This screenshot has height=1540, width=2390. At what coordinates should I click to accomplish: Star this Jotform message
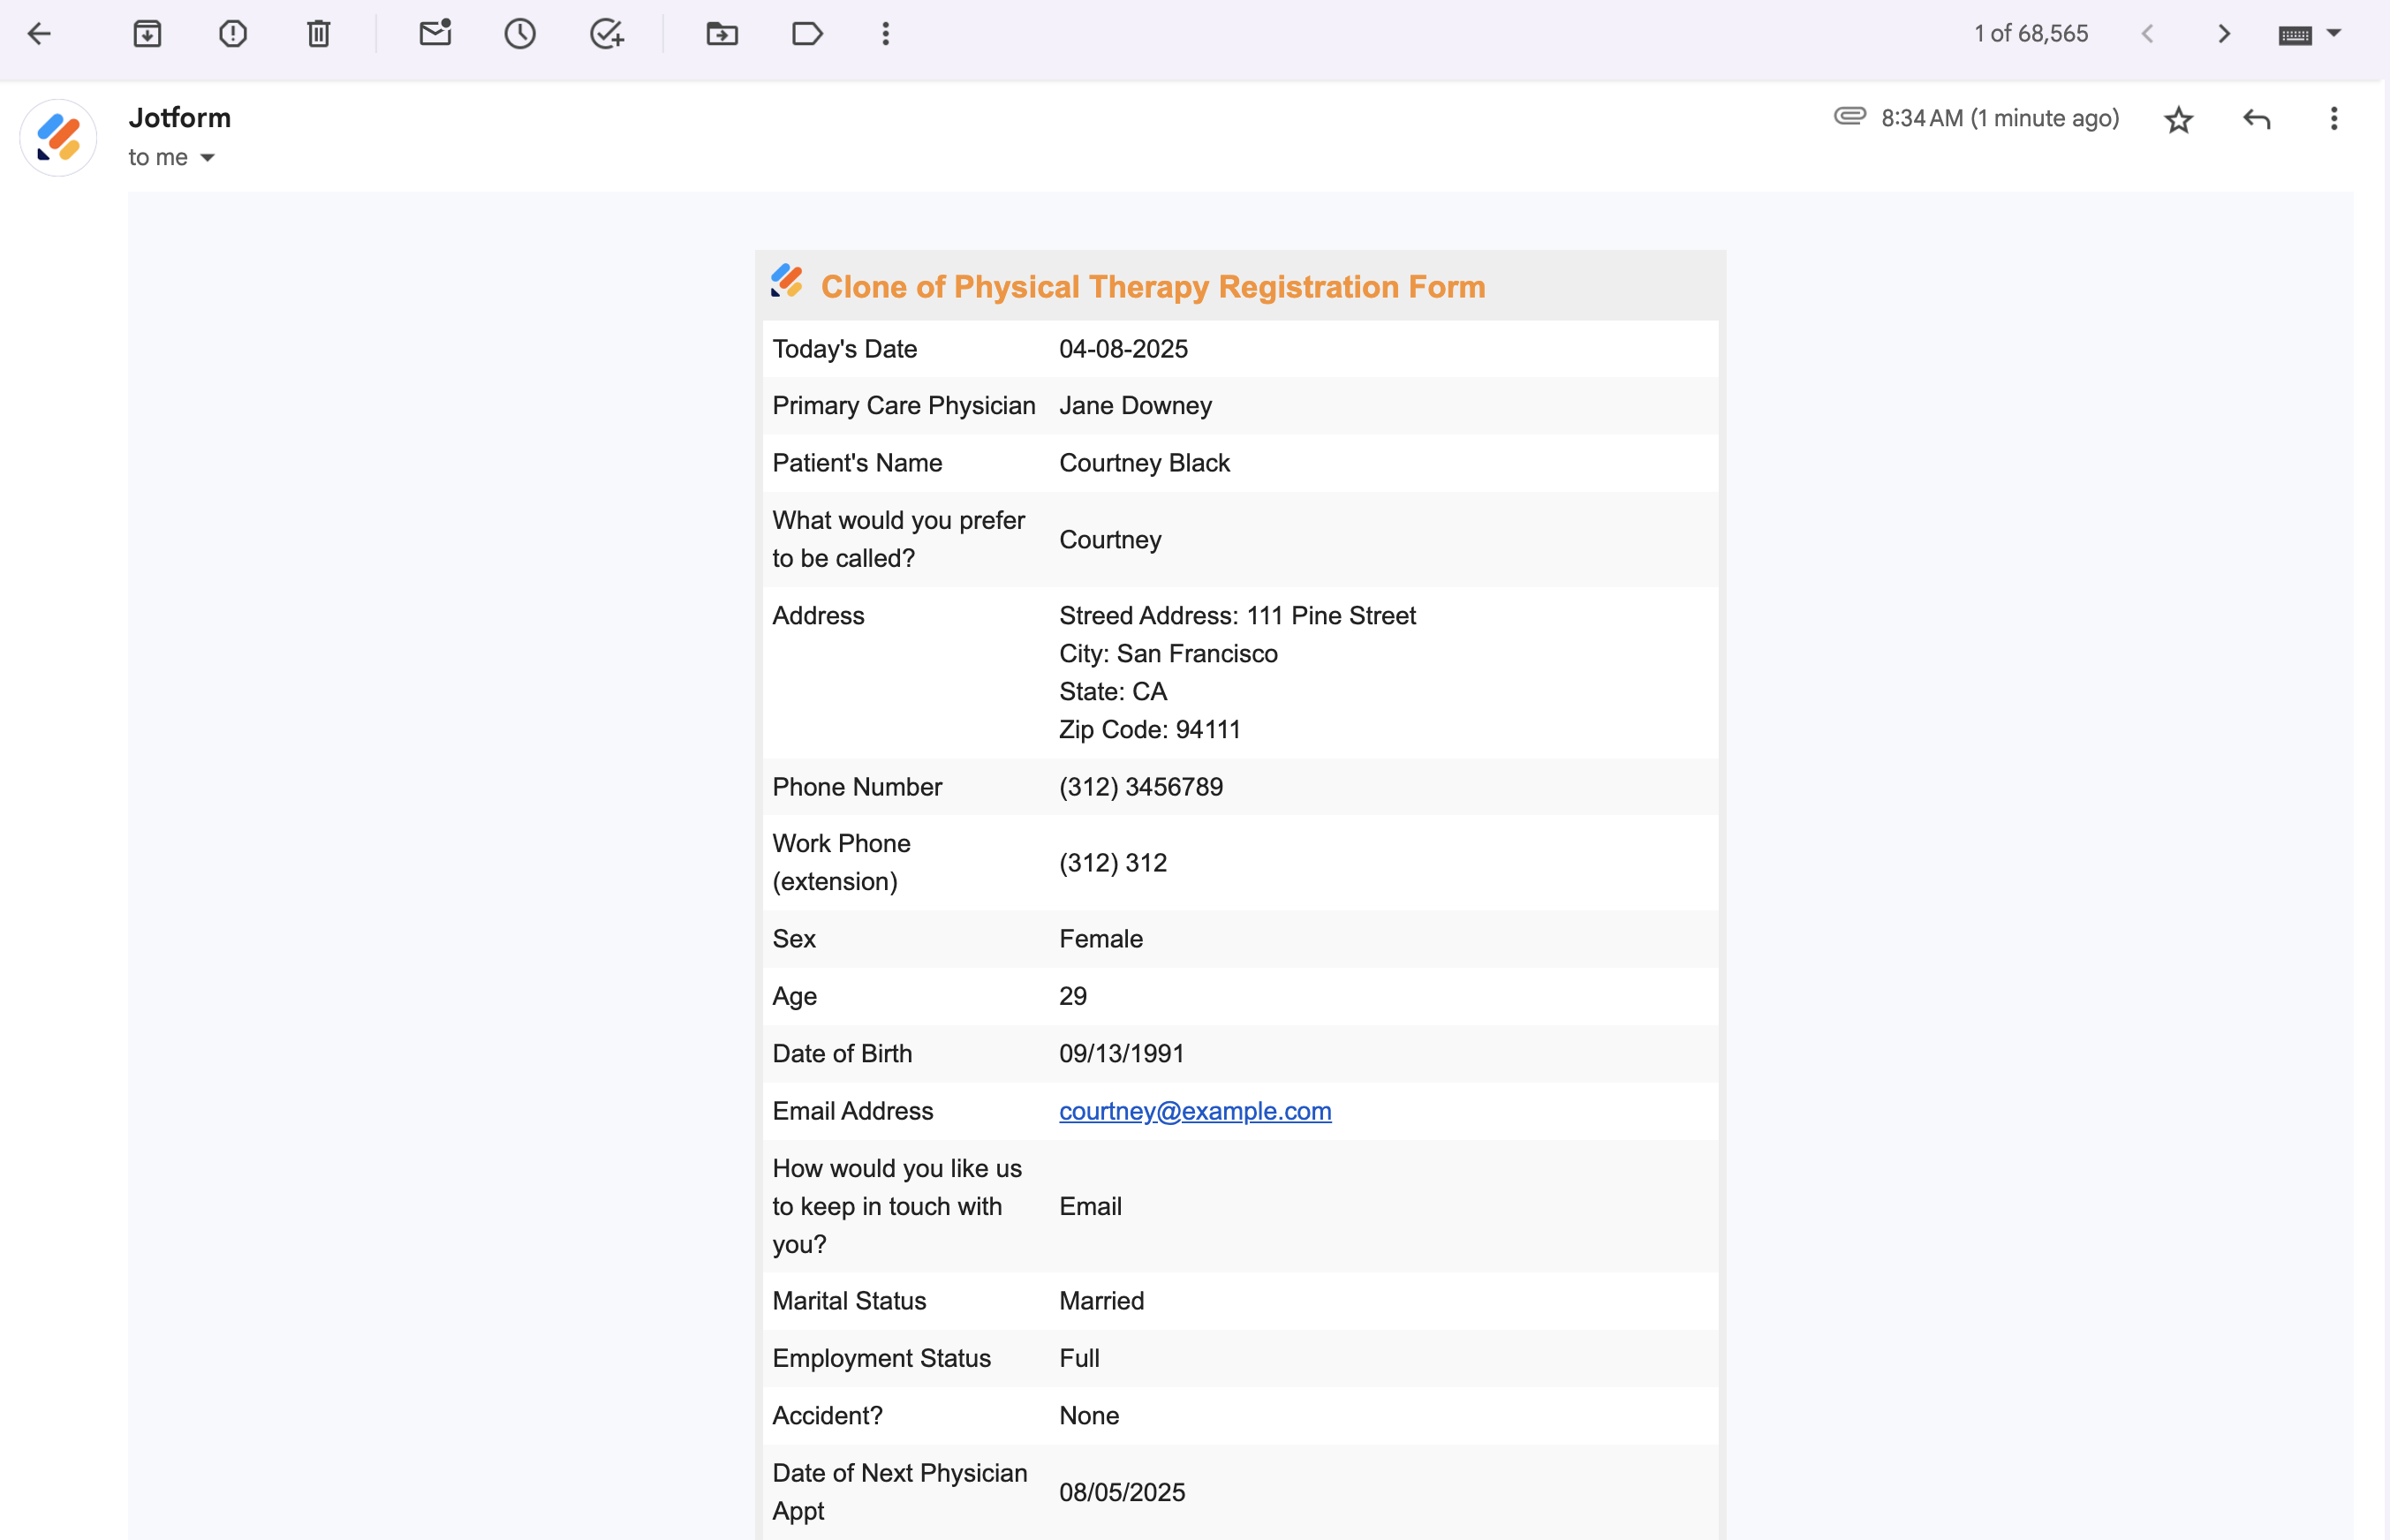pos(2178,120)
